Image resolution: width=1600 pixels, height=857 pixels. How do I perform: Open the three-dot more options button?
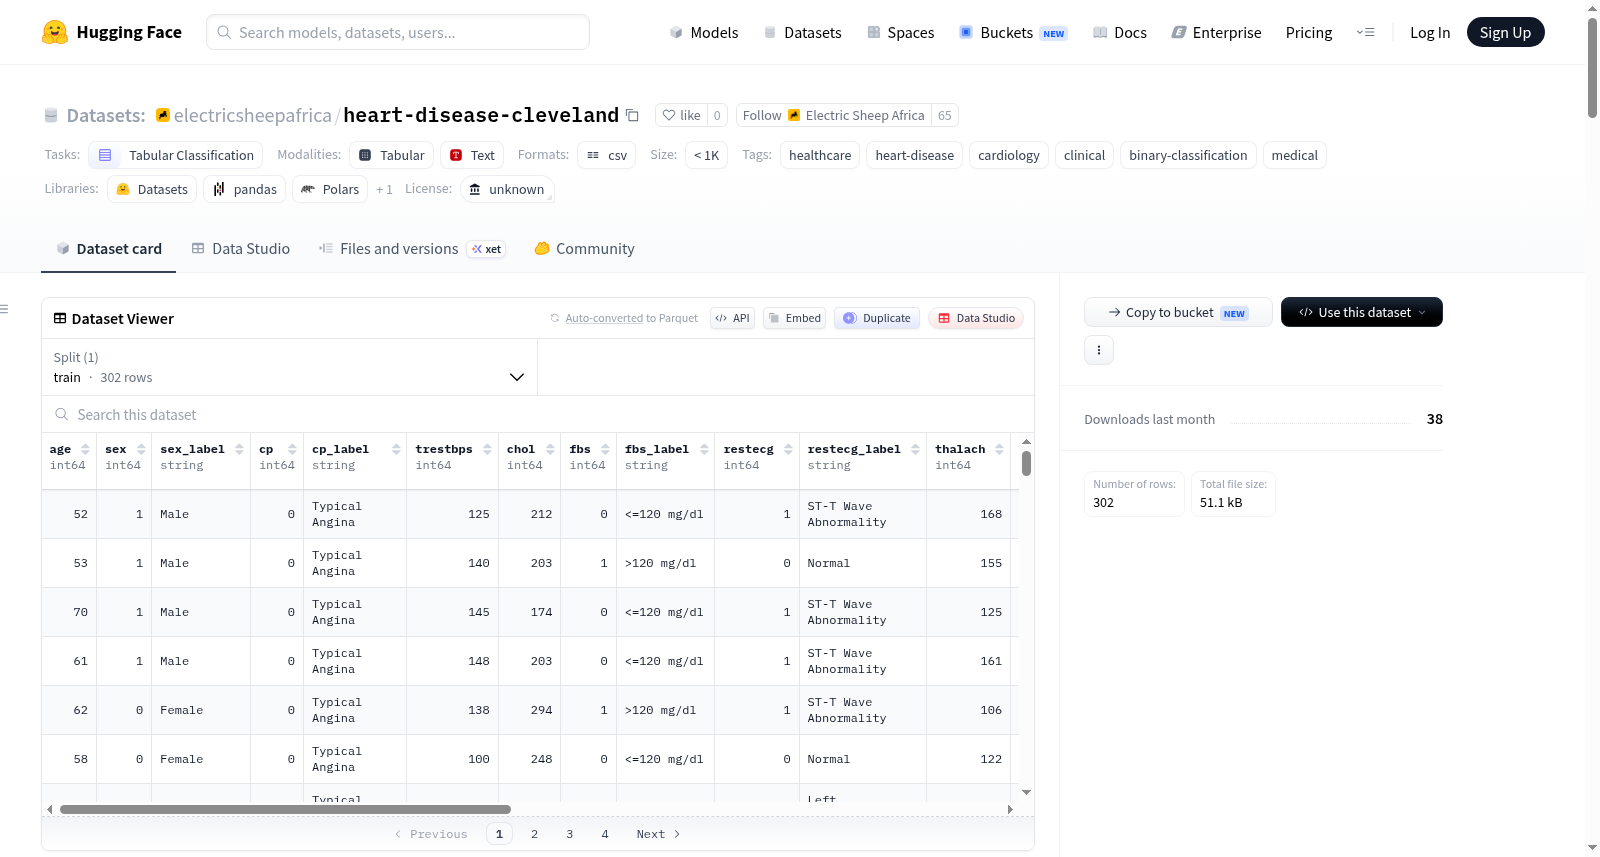pyautogui.click(x=1099, y=350)
